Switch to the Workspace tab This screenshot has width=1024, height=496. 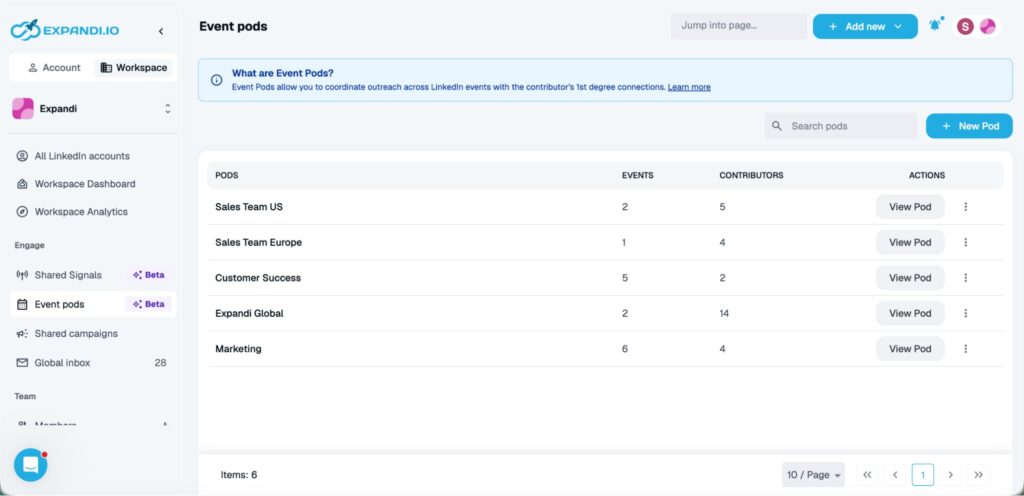click(134, 67)
